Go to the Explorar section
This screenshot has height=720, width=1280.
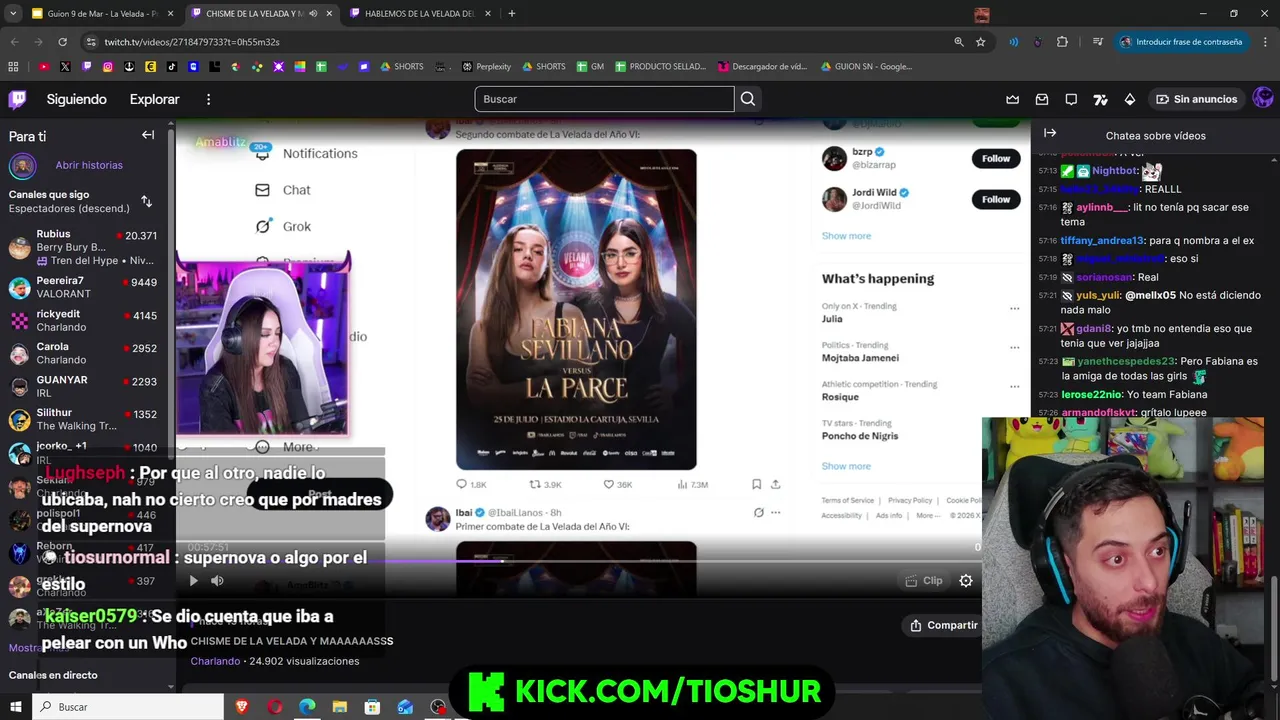coord(154,99)
